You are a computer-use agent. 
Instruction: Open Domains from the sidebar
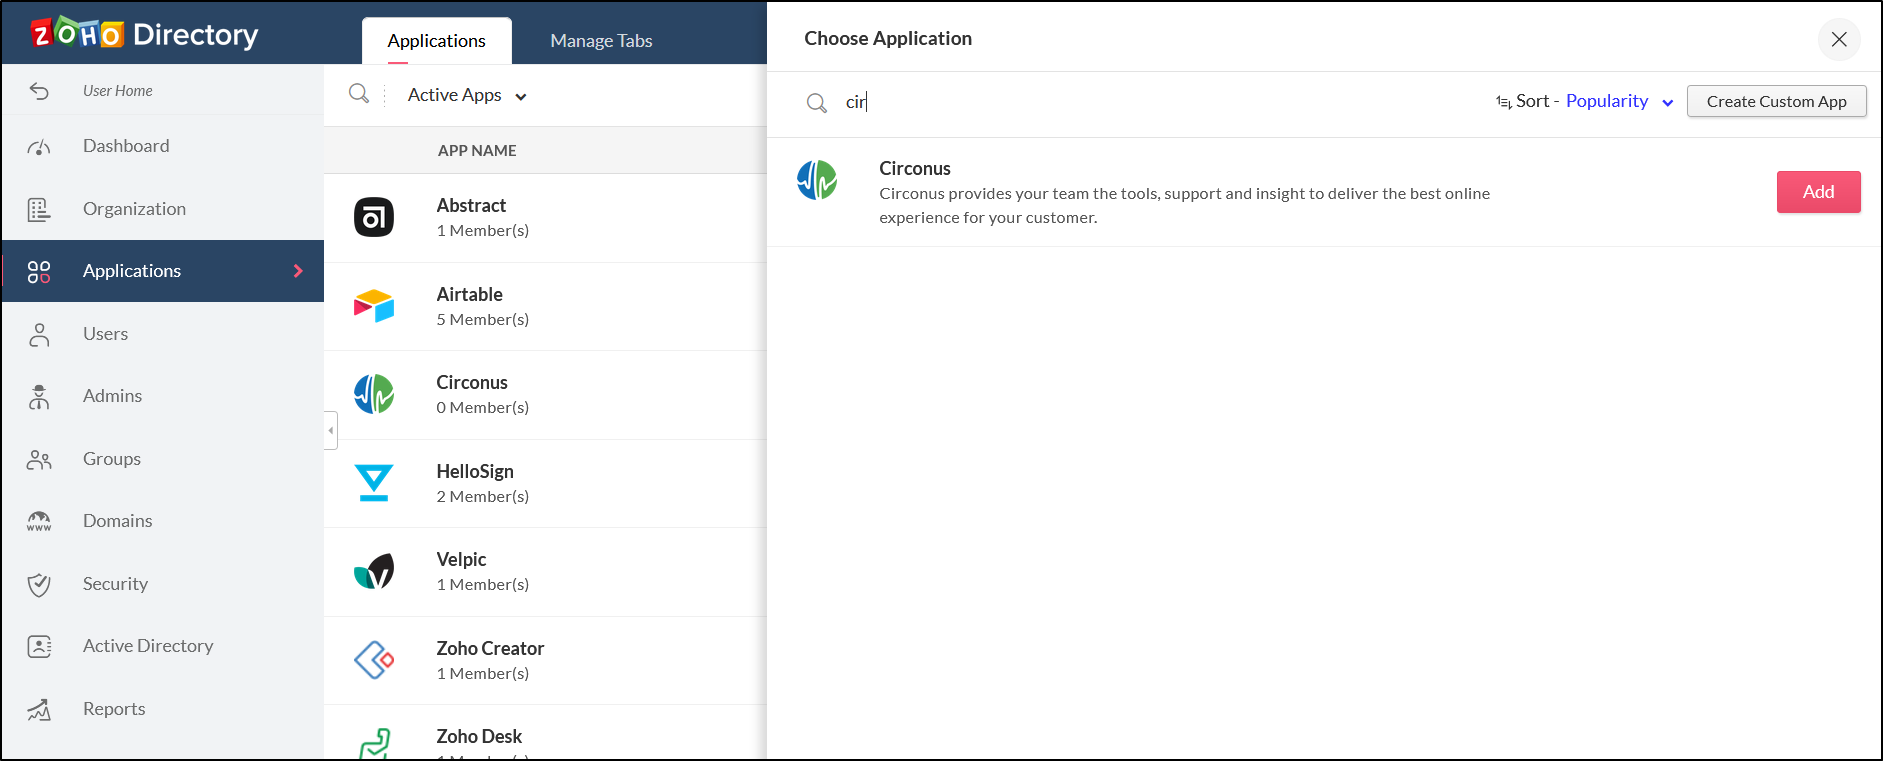tap(163, 521)
